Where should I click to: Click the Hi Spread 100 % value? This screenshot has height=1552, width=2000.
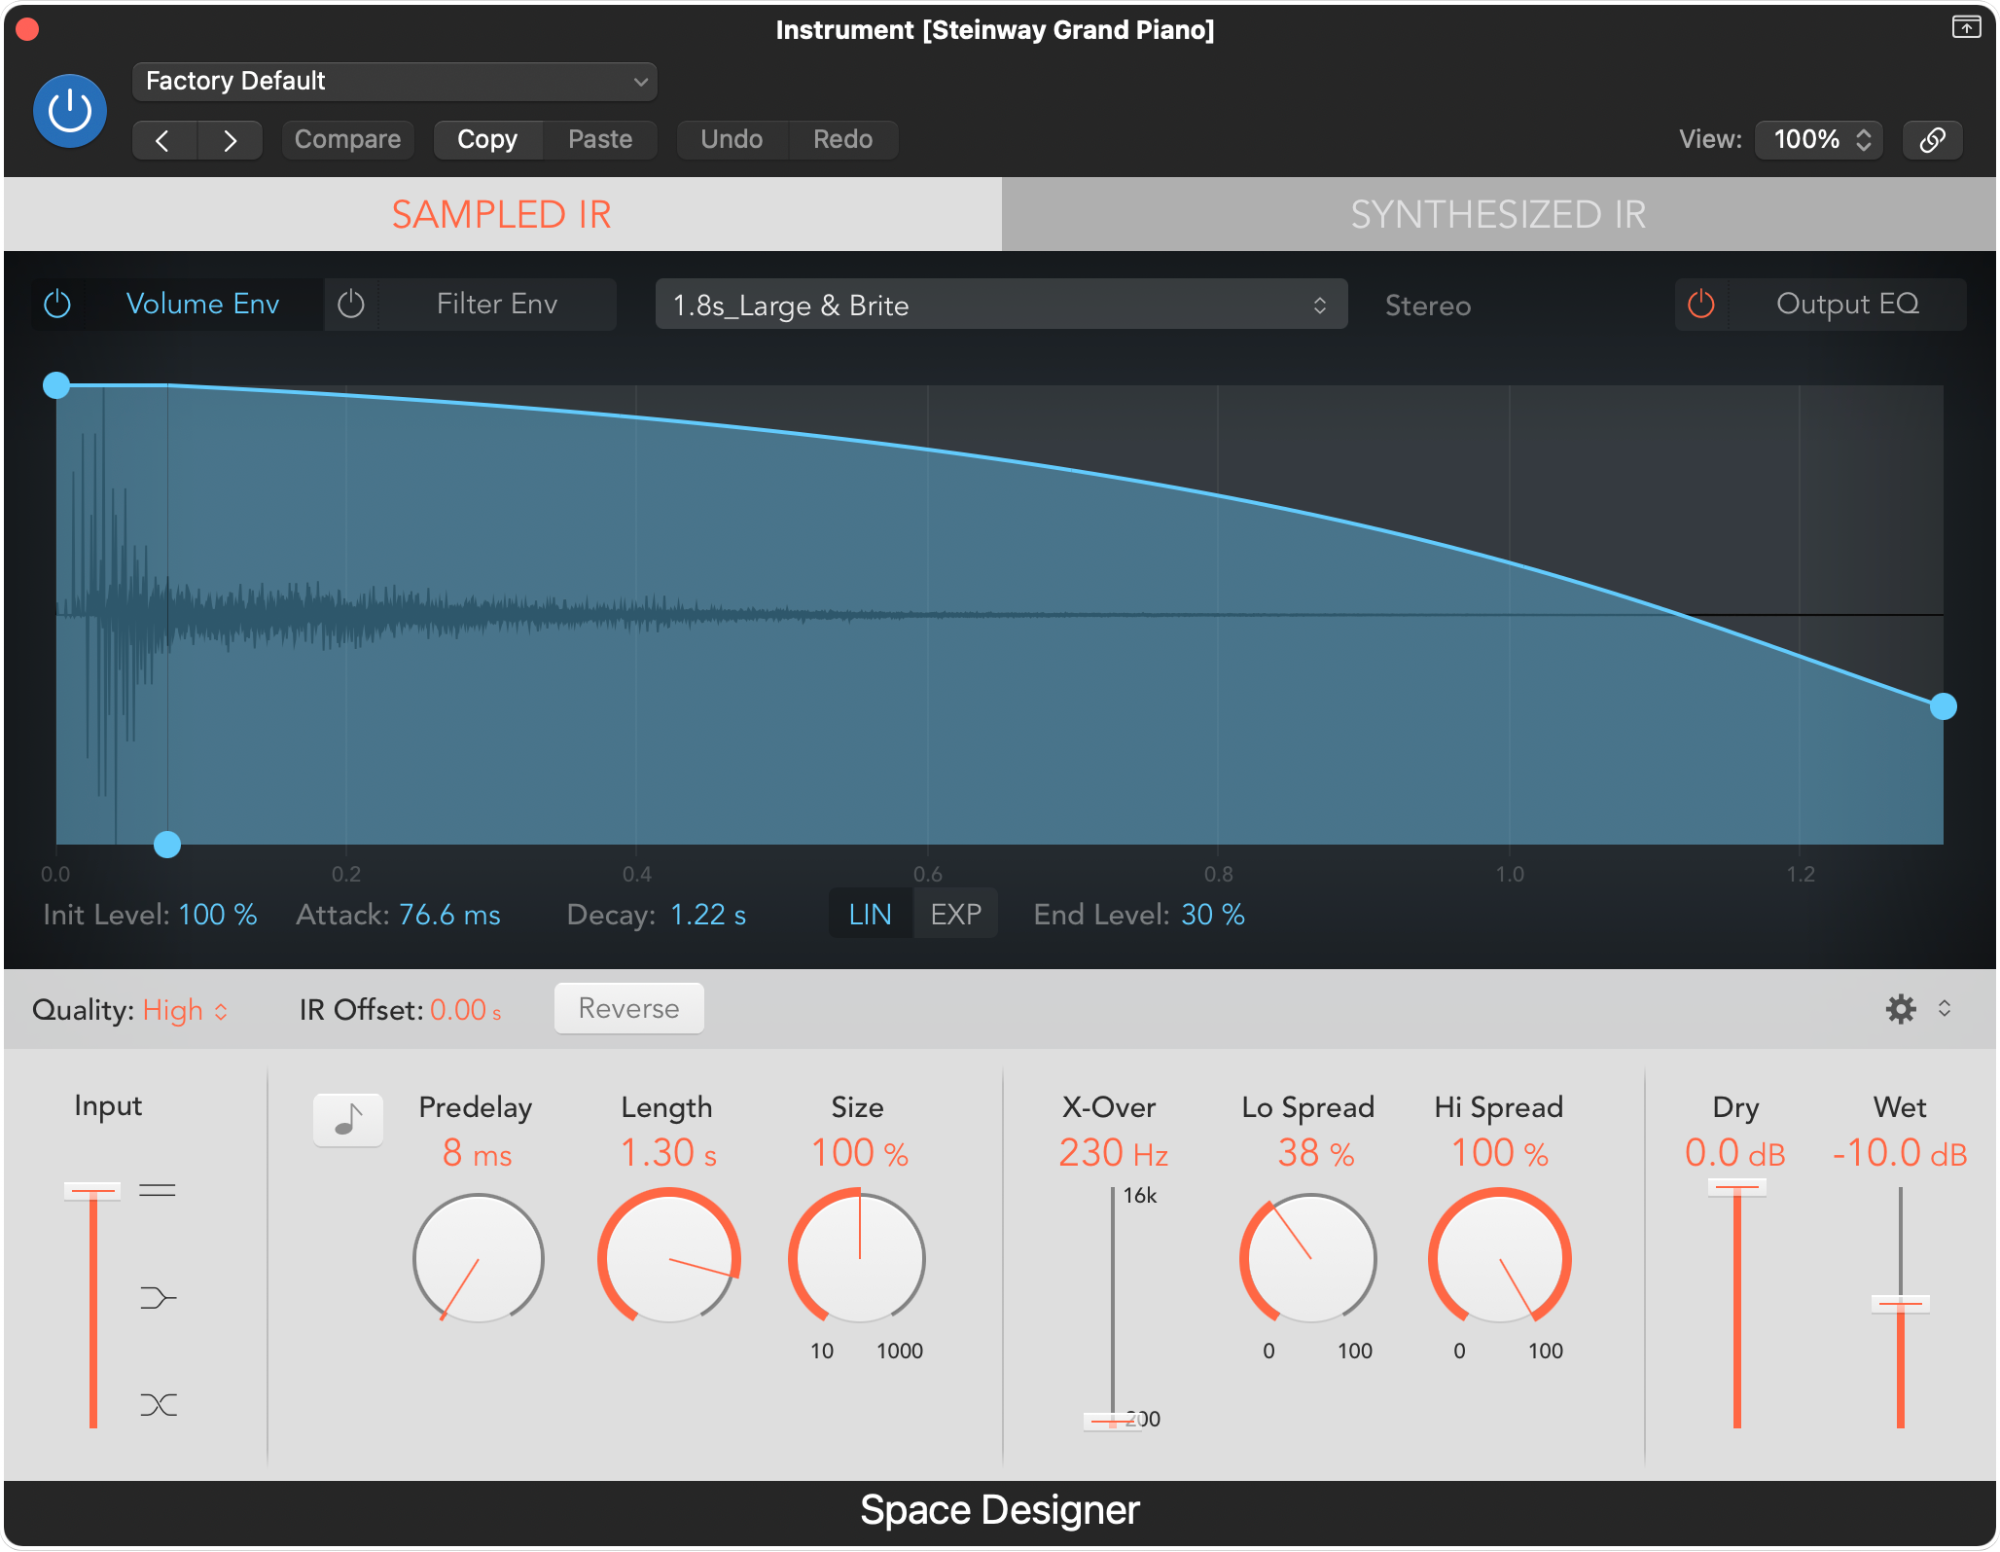click(1499, 1154)
